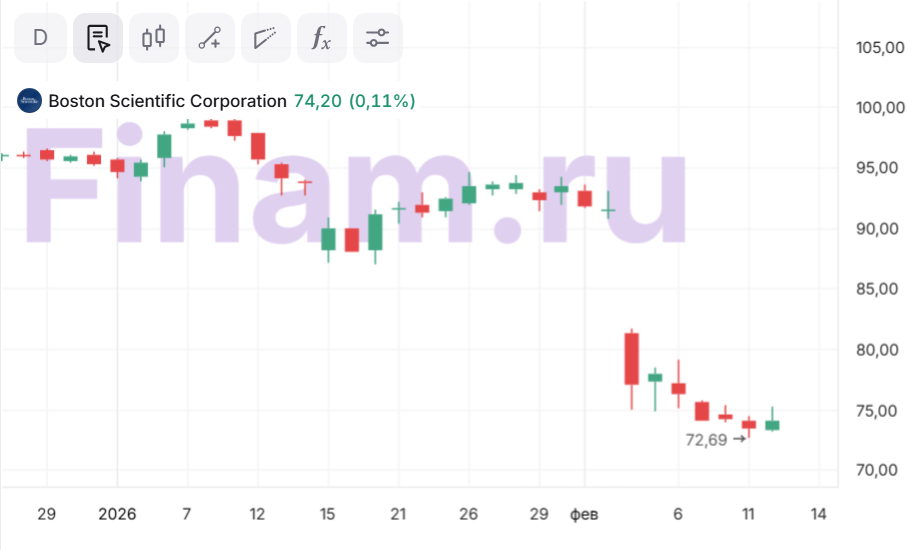Click the 72,69 low price marker
919x550 pixels.
706,439
